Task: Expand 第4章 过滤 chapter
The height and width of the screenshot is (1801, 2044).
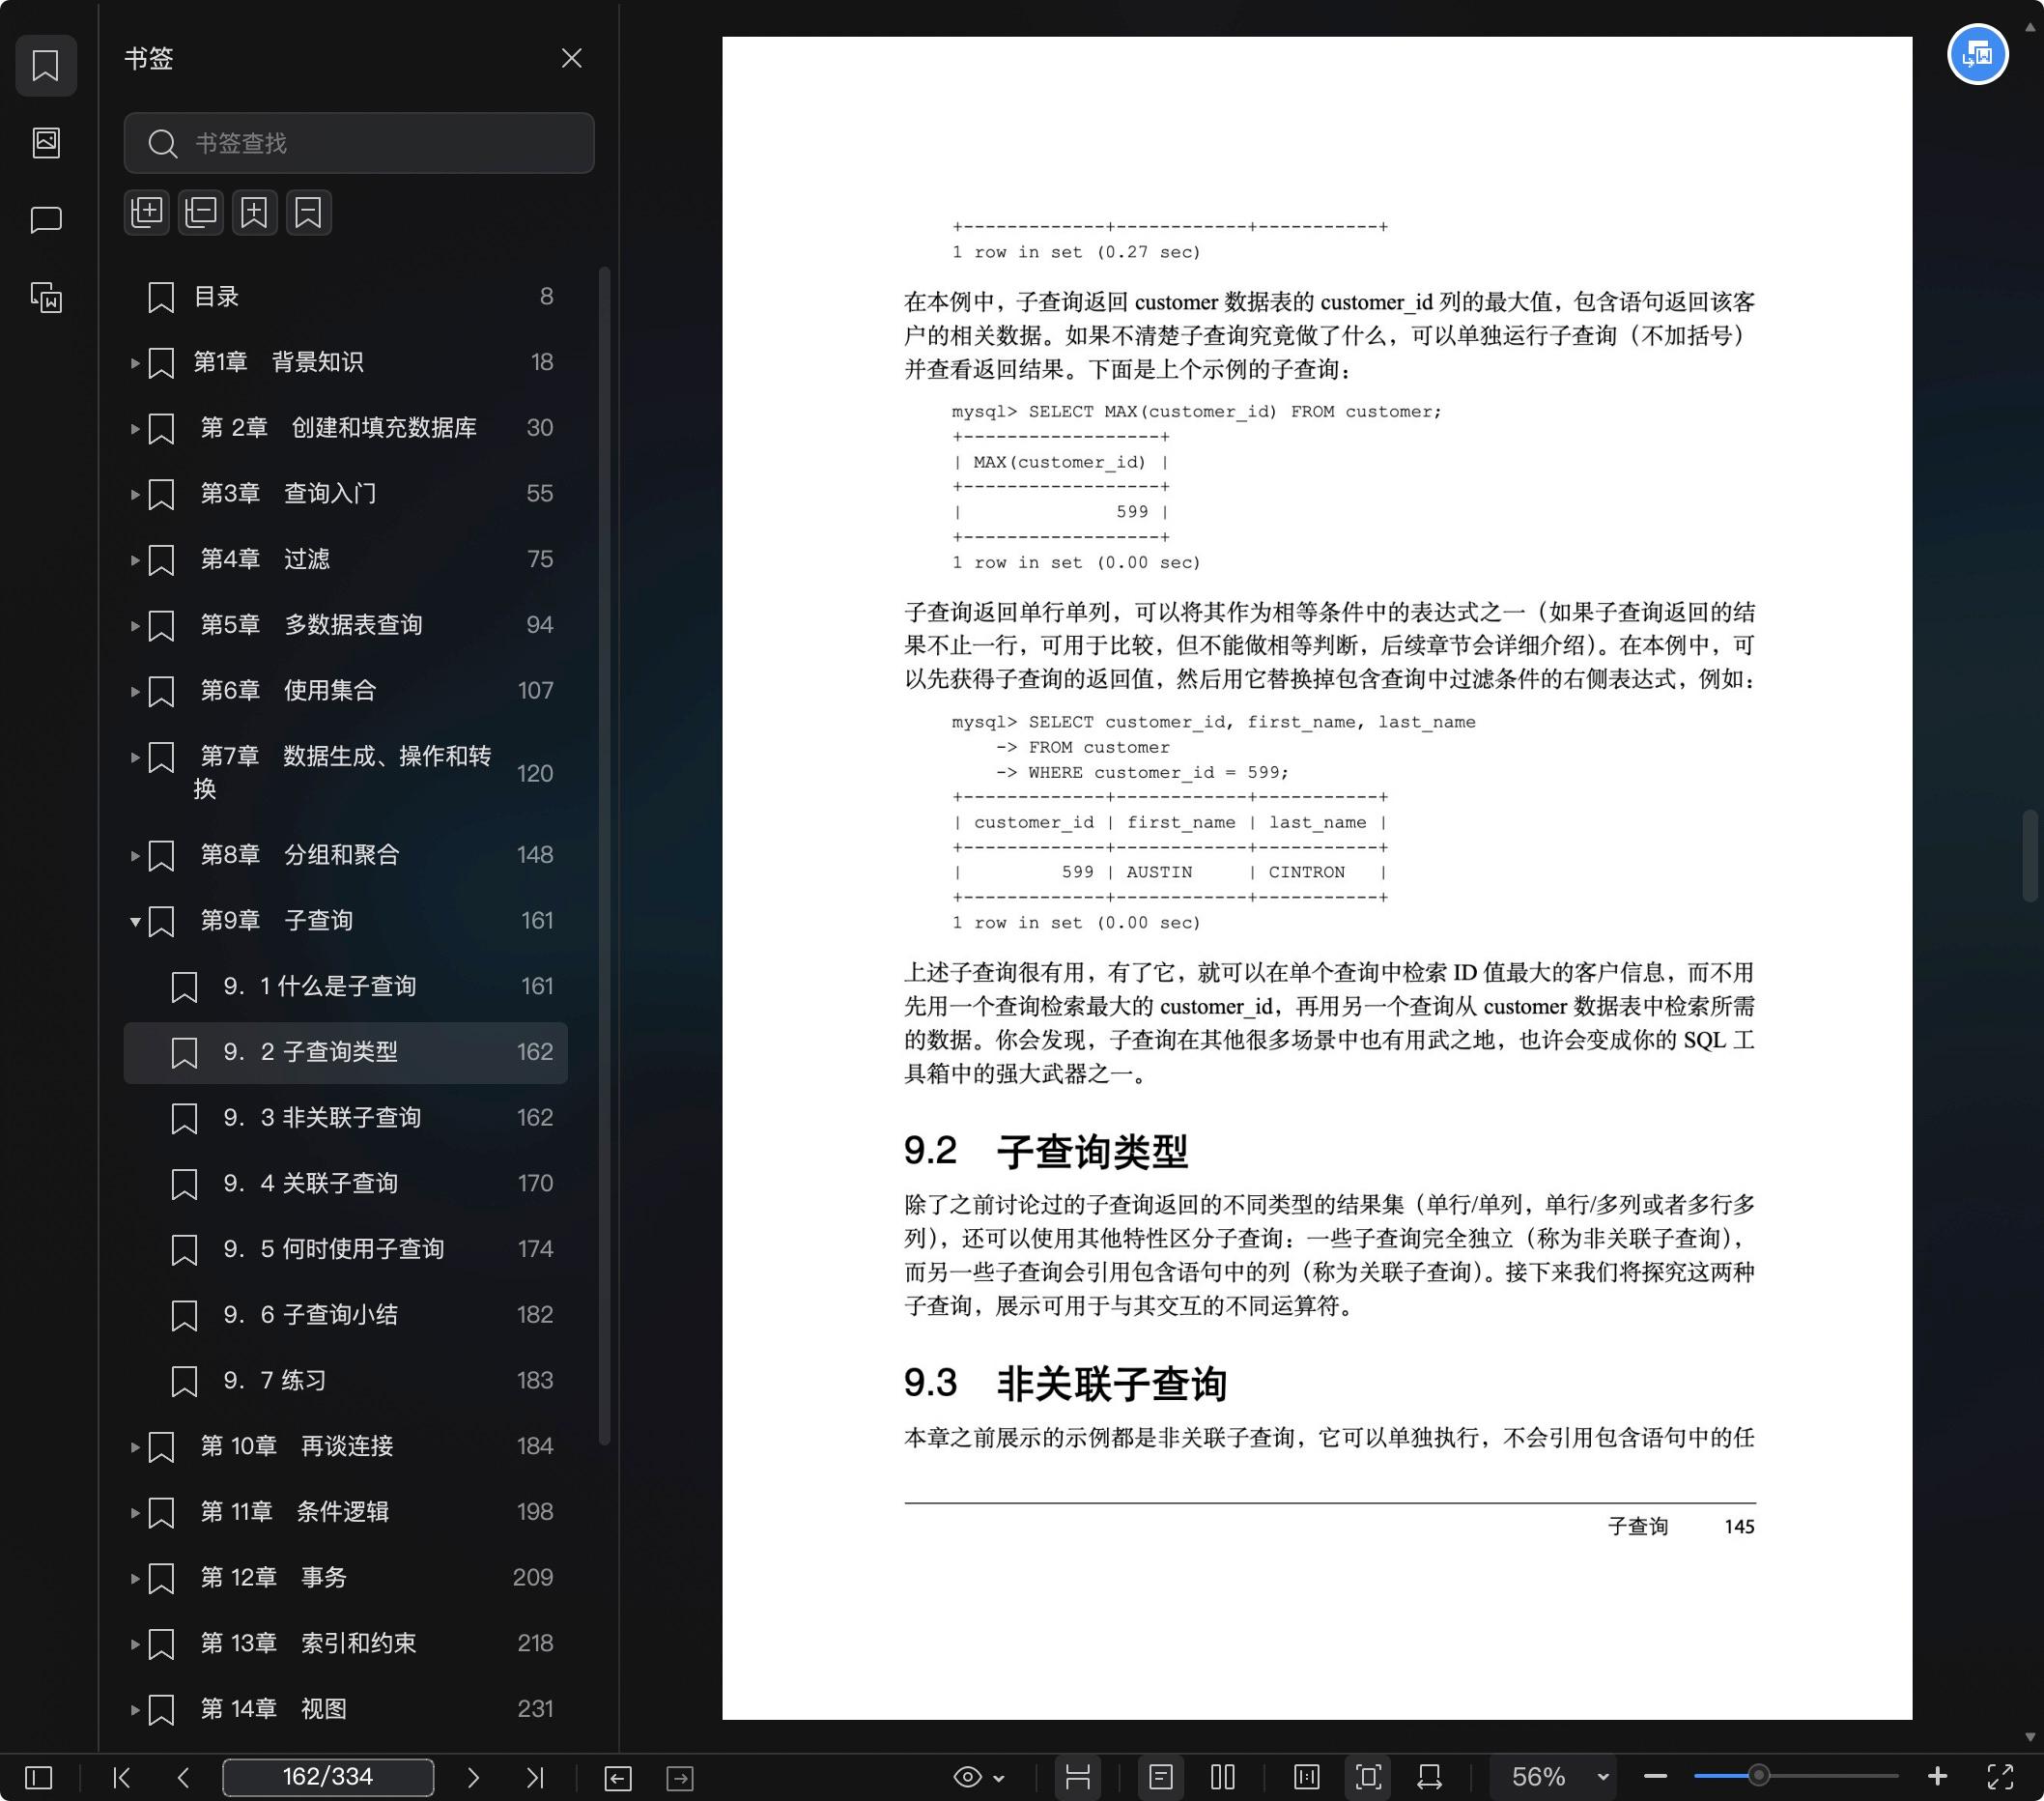Action: 134,560
